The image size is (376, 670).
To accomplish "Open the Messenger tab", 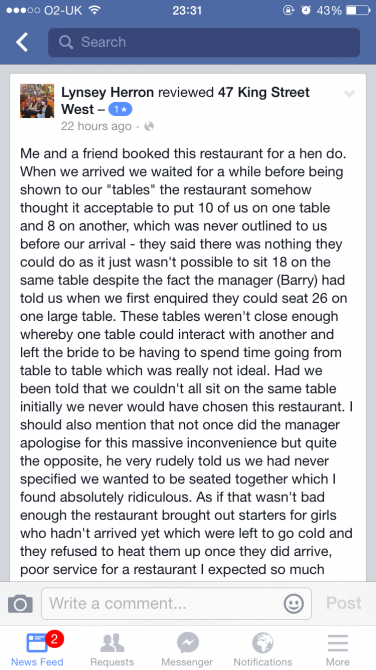I will (187, 649).
